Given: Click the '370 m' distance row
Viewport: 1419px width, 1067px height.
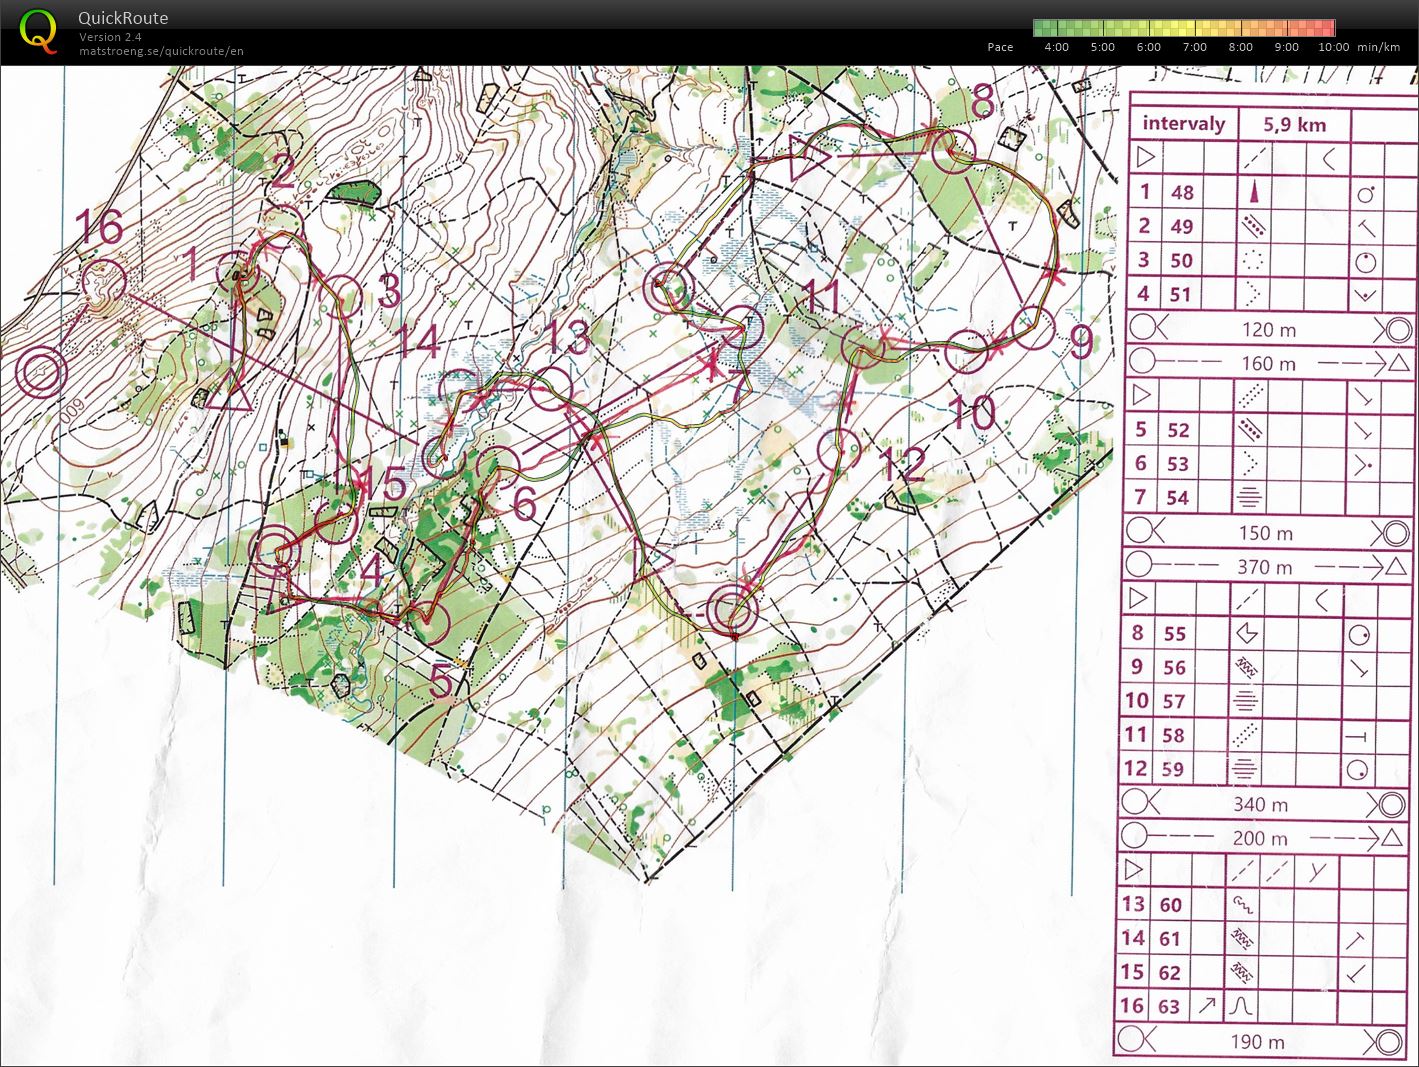Looking at the screenshot, I should (x=1264, y=567).
